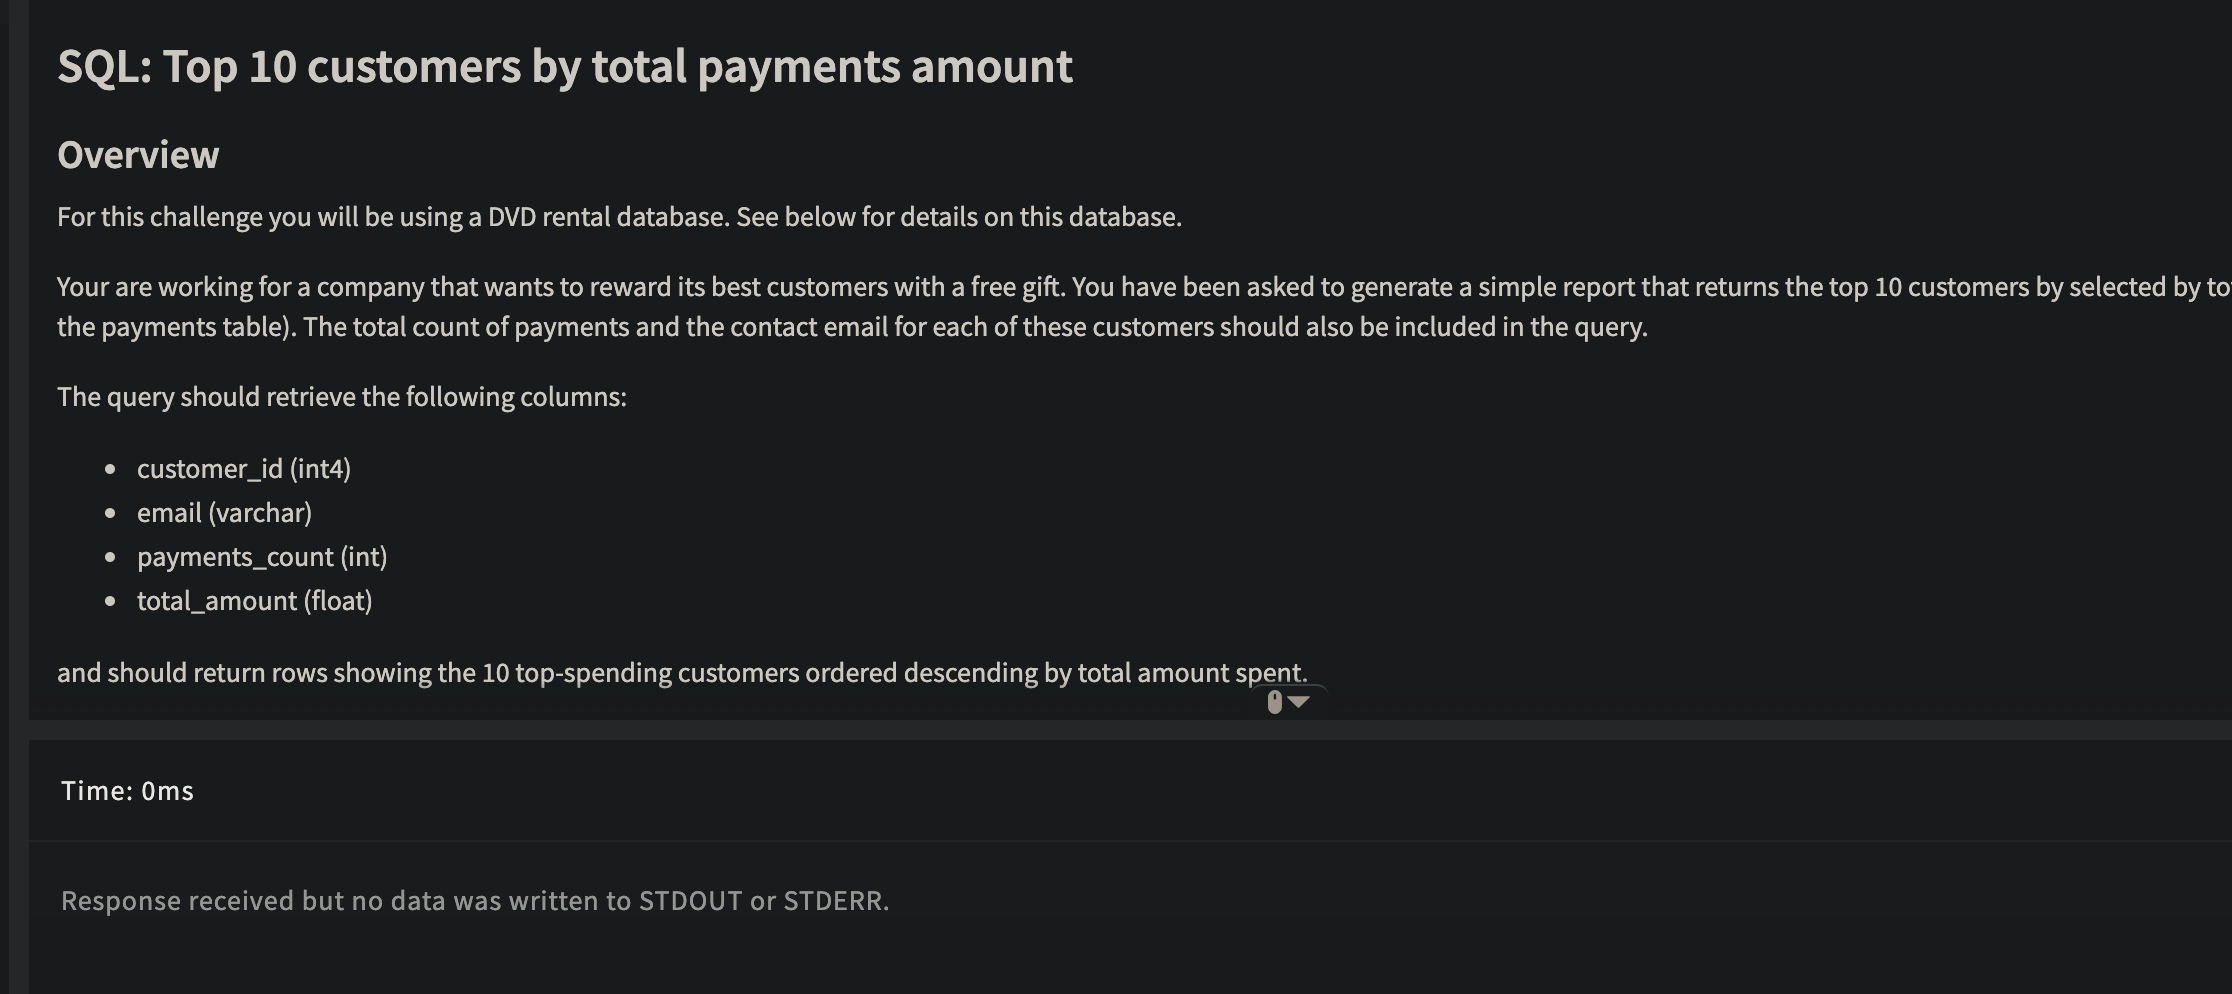Select the paragraph mentioning the DVD rental database
The width and height of the screenshot is (2232, 994).
(x=619, y=216)
